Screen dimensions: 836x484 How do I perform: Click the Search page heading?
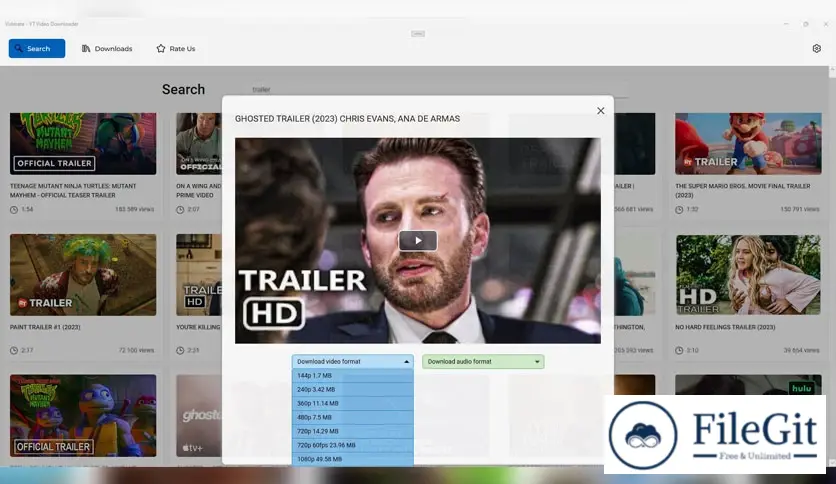(183, 90)
